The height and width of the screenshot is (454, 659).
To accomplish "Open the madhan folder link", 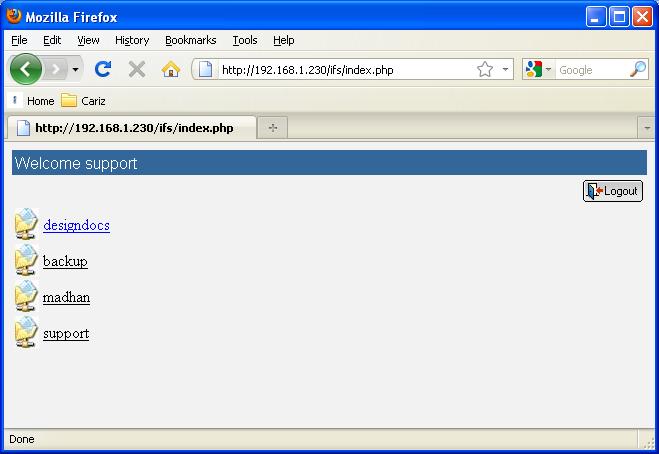I will [x=66, y=298].
